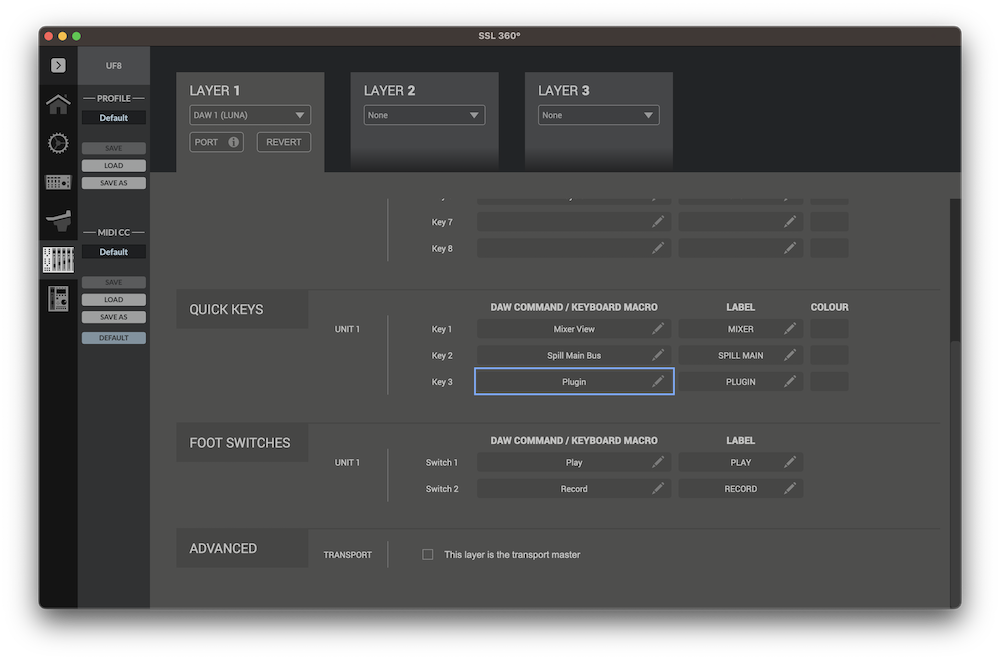Click the REVERT button
The height and width of the screenshot is (660, 1000).
tap(284, 142)
